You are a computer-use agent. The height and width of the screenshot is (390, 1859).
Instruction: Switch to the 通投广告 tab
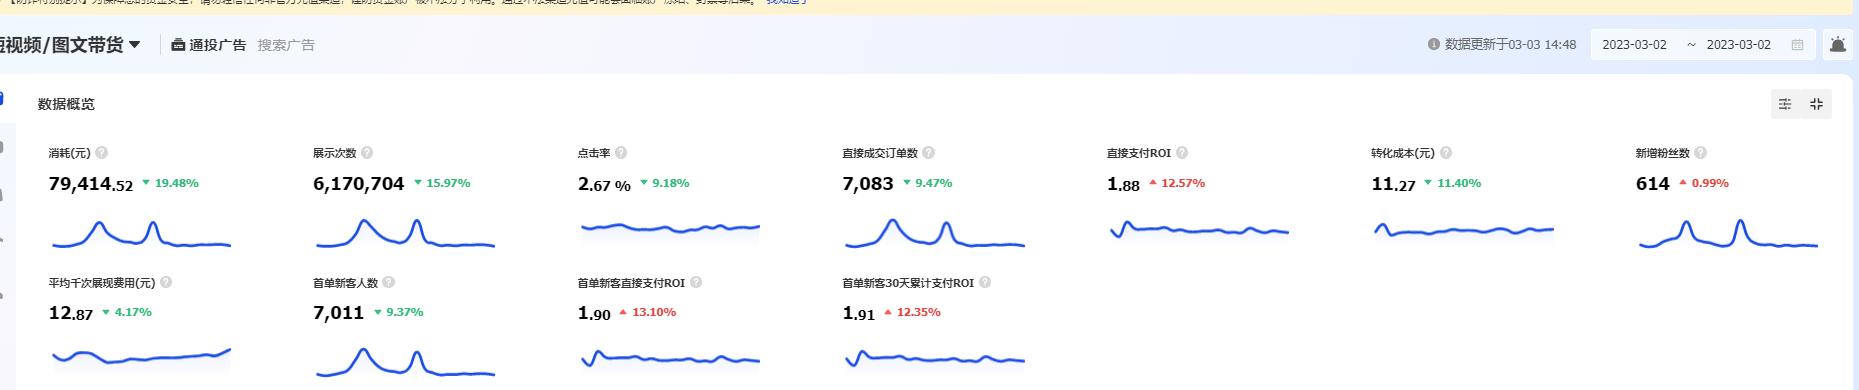click(209, 45)
